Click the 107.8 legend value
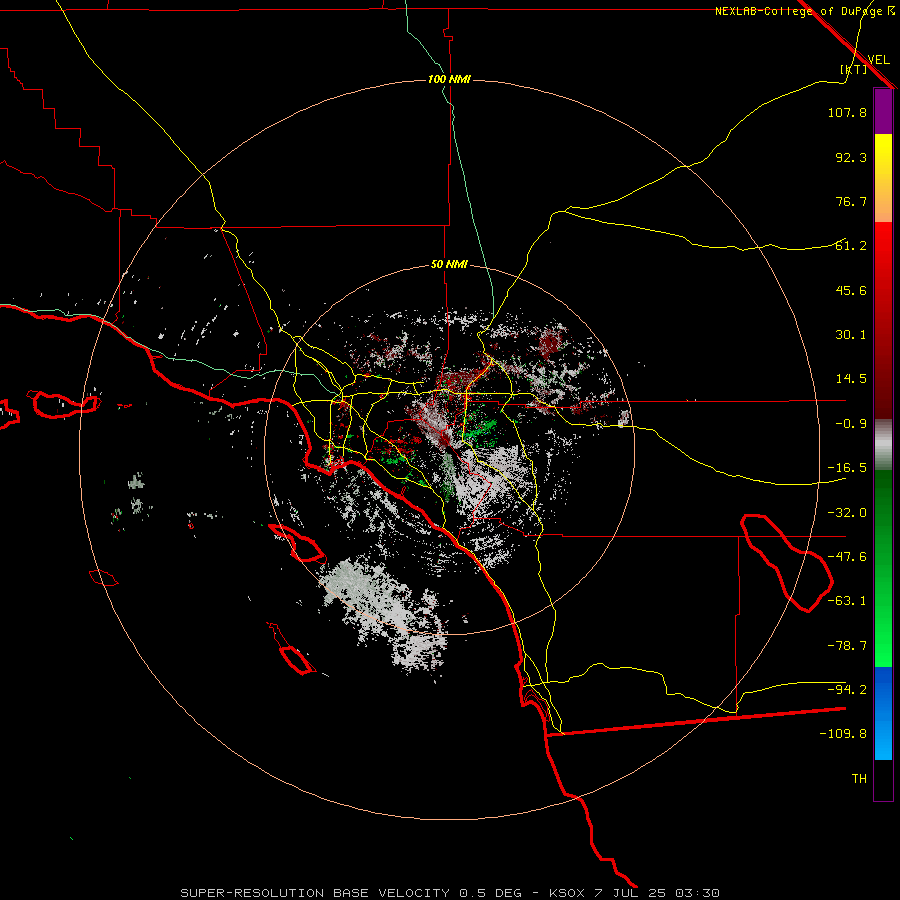This screenshot has height=900, width=900. coord(847,112)
